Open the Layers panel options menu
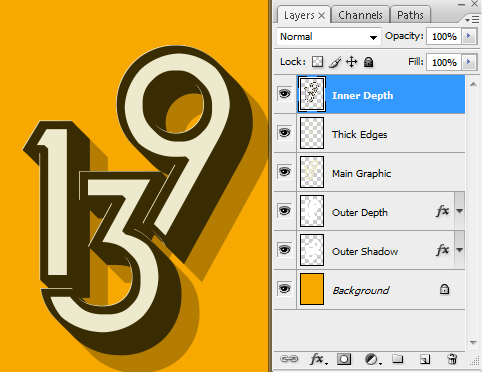Image resolution: width=482 pixels, height=372 pixels. [x=472, y=20]
